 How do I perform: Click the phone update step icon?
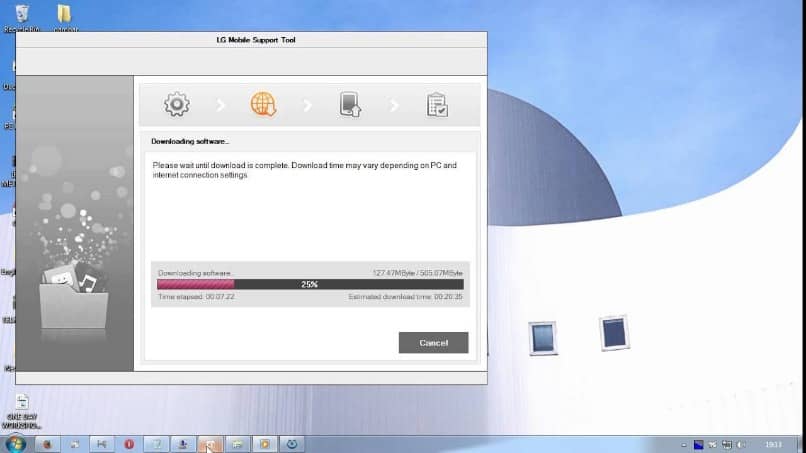click(350, 104)
